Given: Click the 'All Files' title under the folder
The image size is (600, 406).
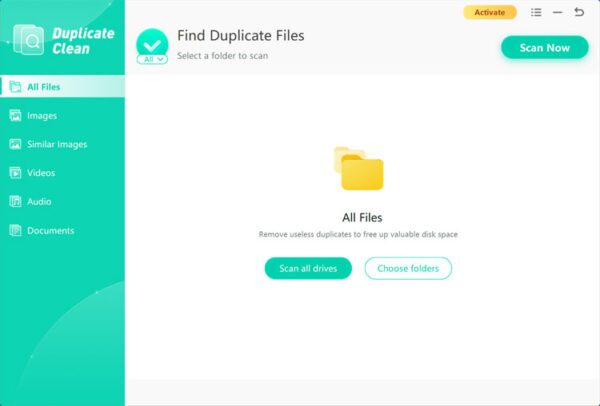Looking at the screenshot, I should pos(362,218).
